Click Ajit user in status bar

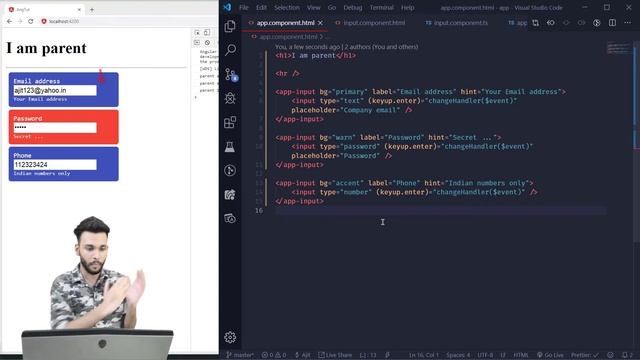302,355
